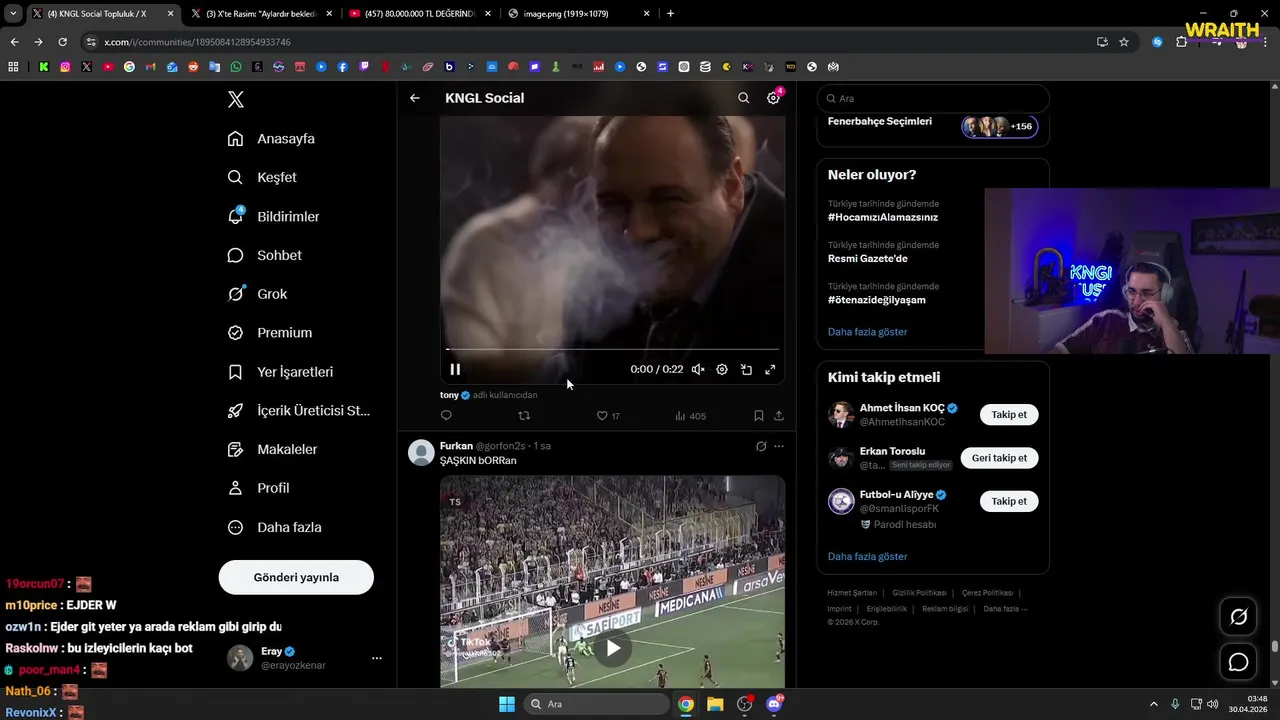The image size is (1280, 720).
Task: Open Premium page
Action: coord(269,333)
